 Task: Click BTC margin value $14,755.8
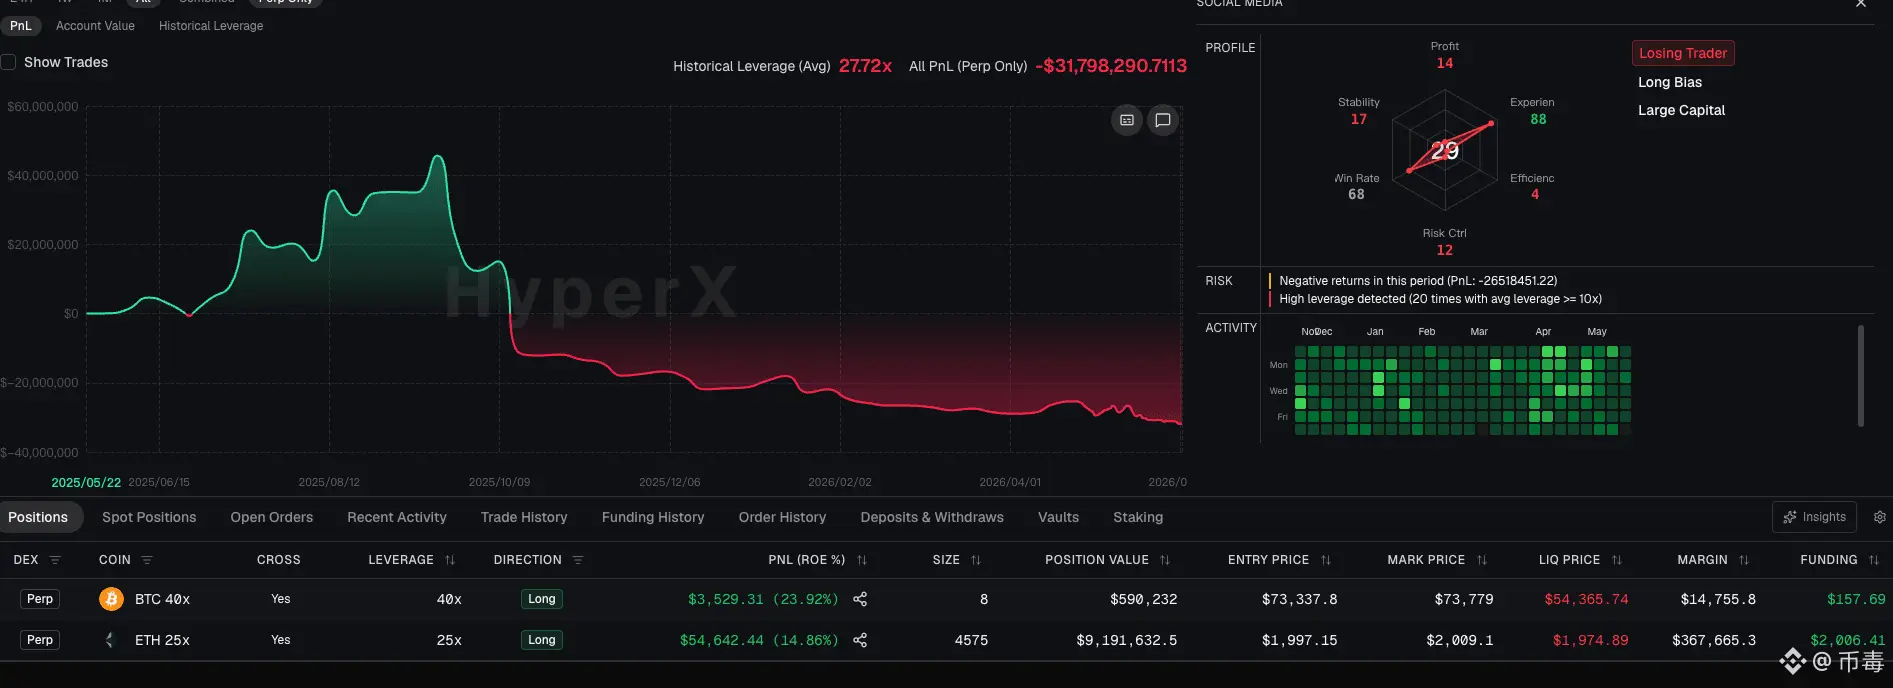[1718, 599]
